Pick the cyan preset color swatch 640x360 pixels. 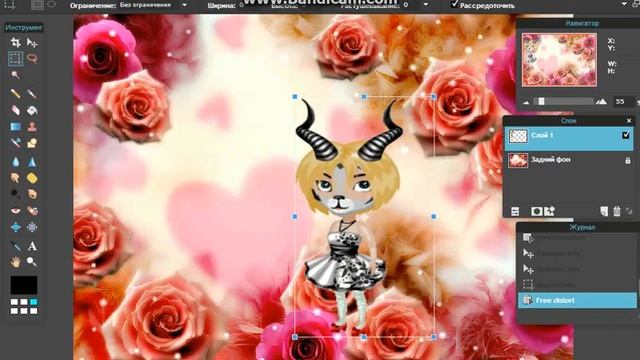33,302
